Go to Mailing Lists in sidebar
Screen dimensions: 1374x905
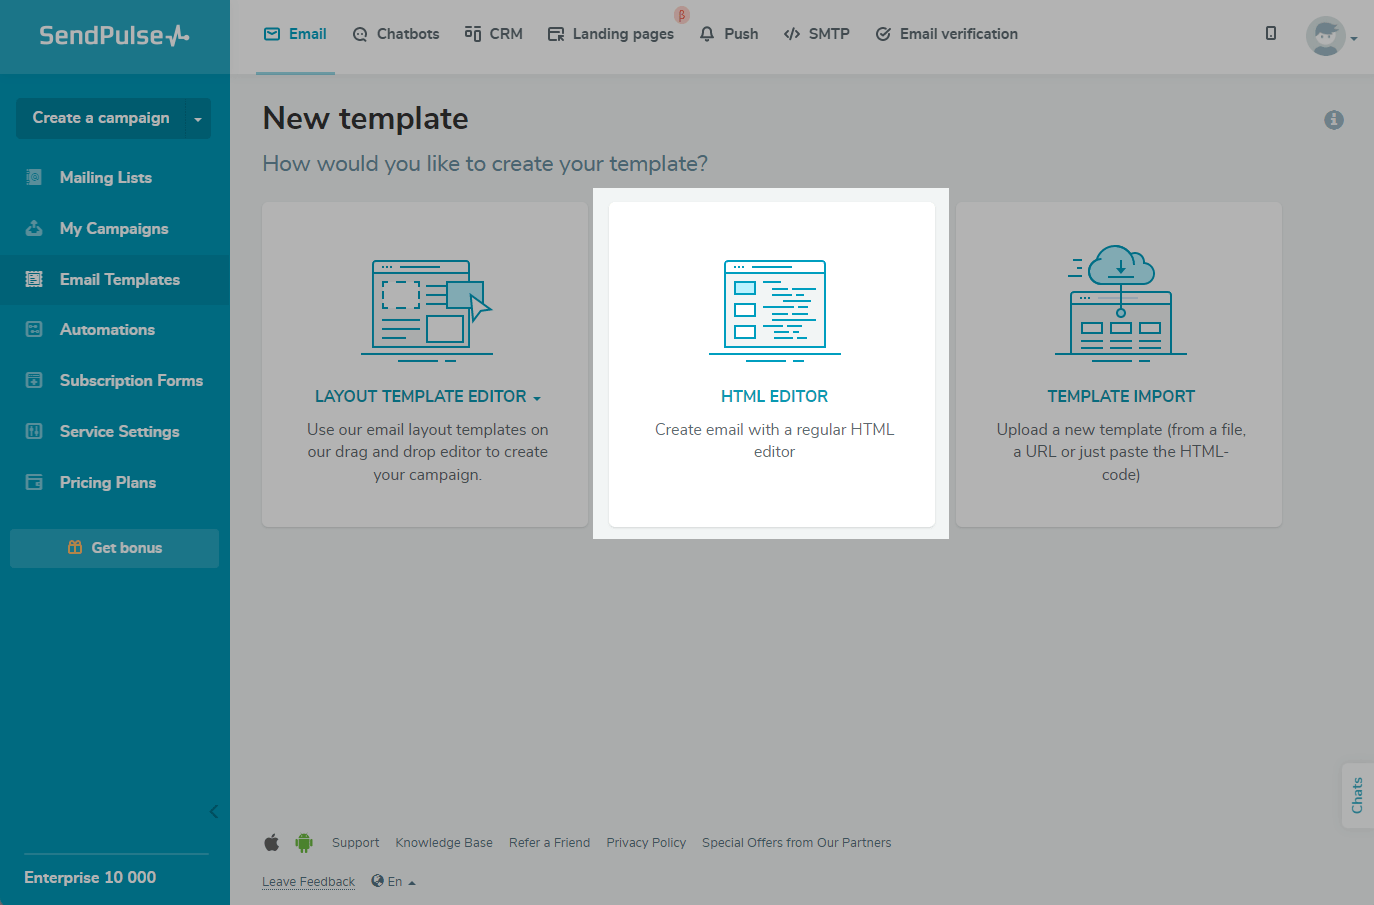coord(105,178)
